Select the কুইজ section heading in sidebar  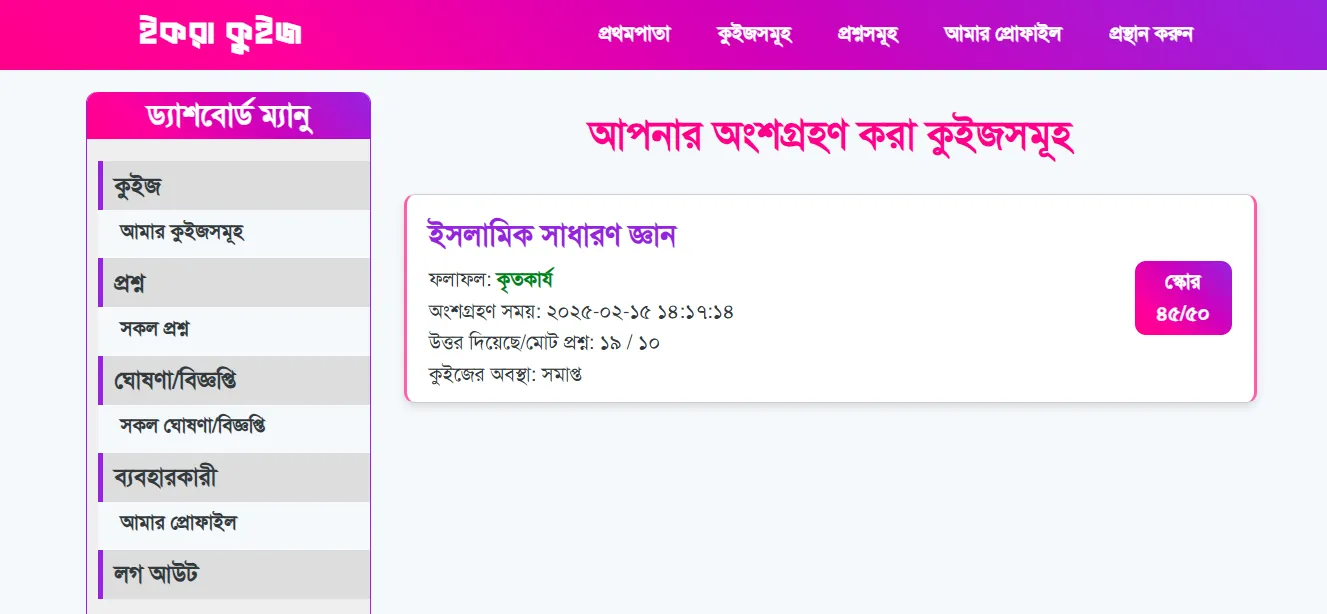pyautogui.click(x=137, y=186)
